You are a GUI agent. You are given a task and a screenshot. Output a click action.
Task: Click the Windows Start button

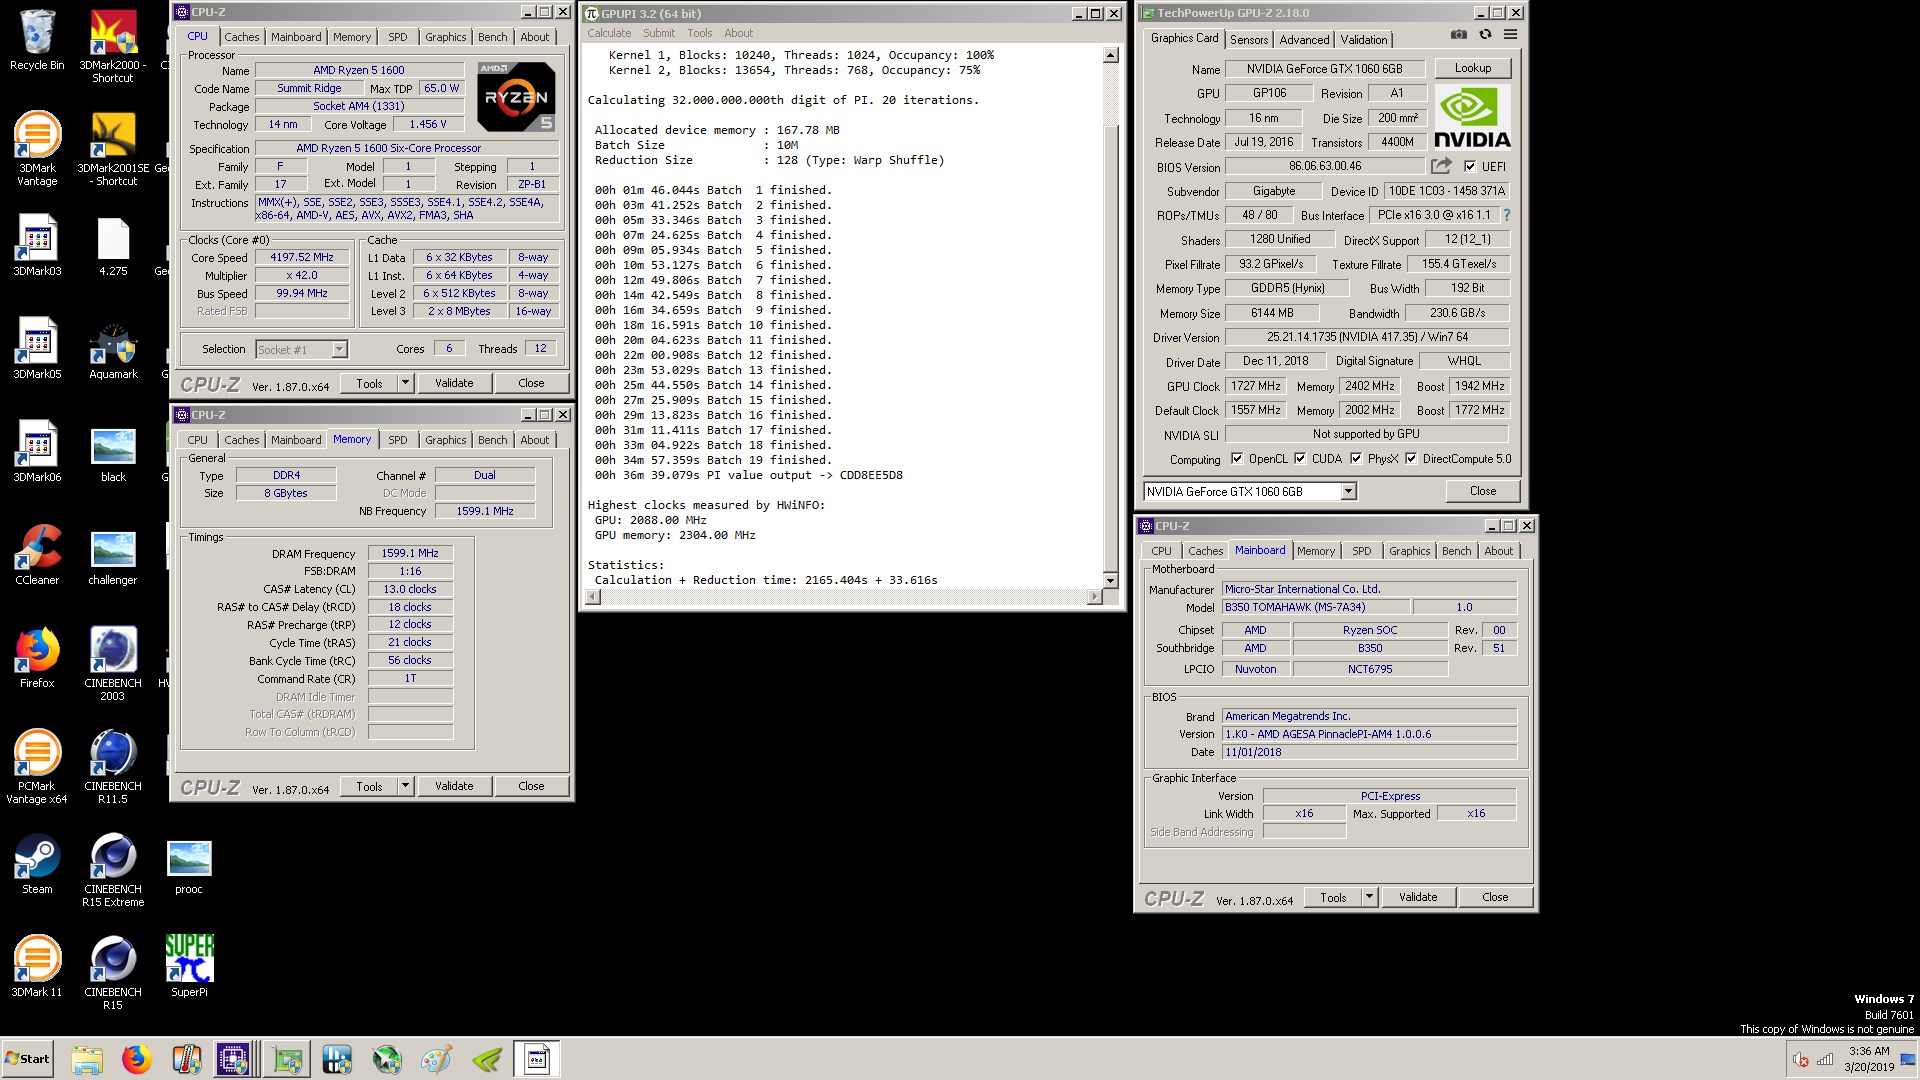pos(27,1059)
